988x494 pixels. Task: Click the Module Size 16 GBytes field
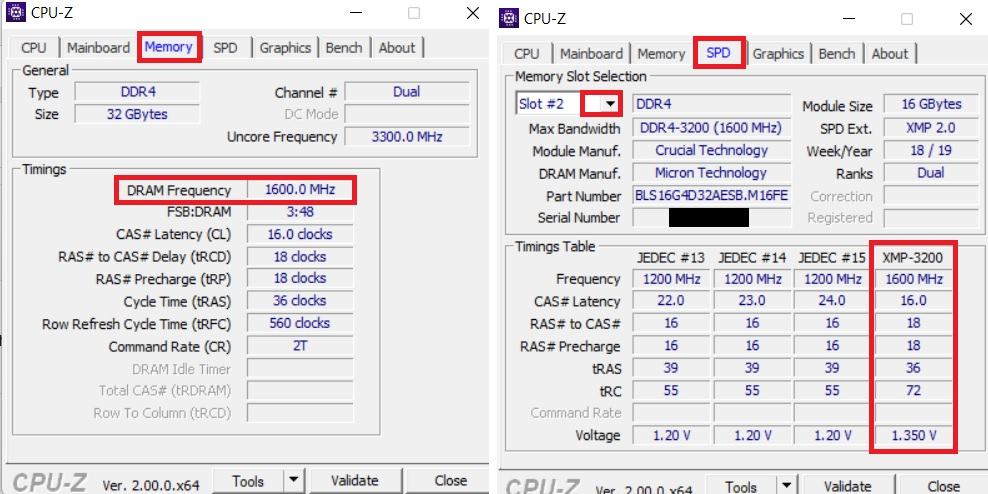(x=931, y=104)
